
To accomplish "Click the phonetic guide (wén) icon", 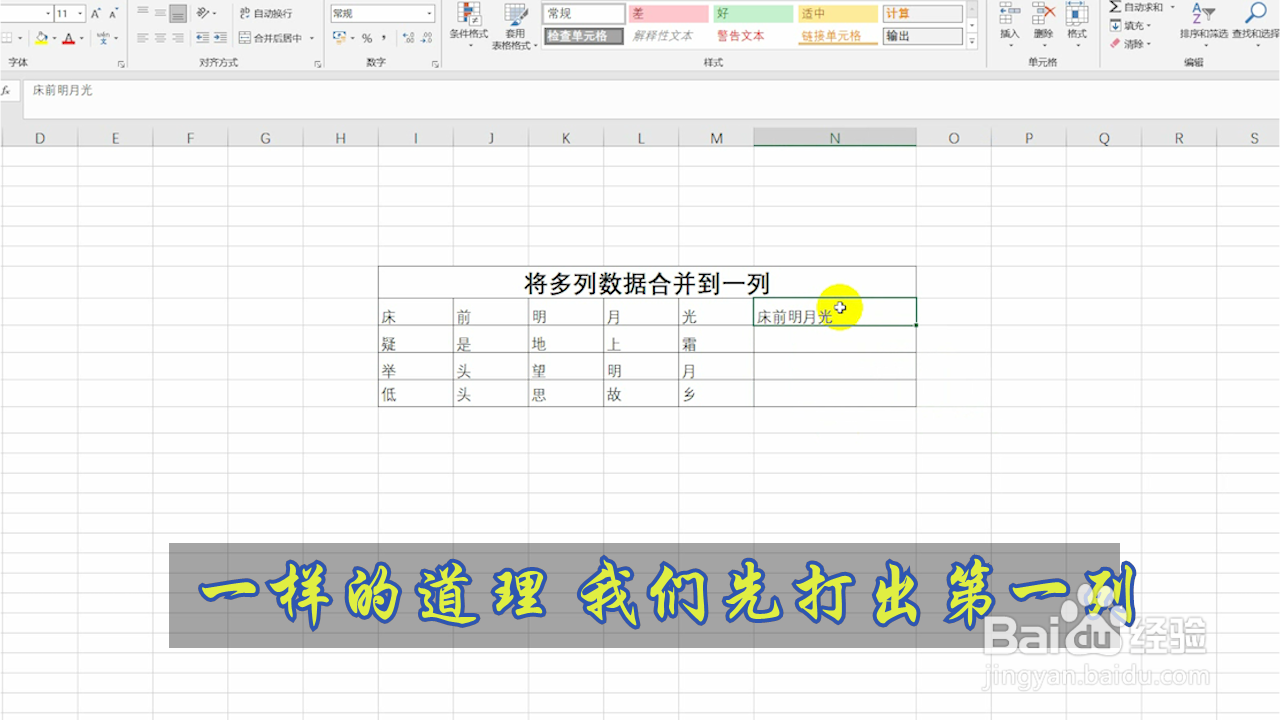I will coord(102,38).
